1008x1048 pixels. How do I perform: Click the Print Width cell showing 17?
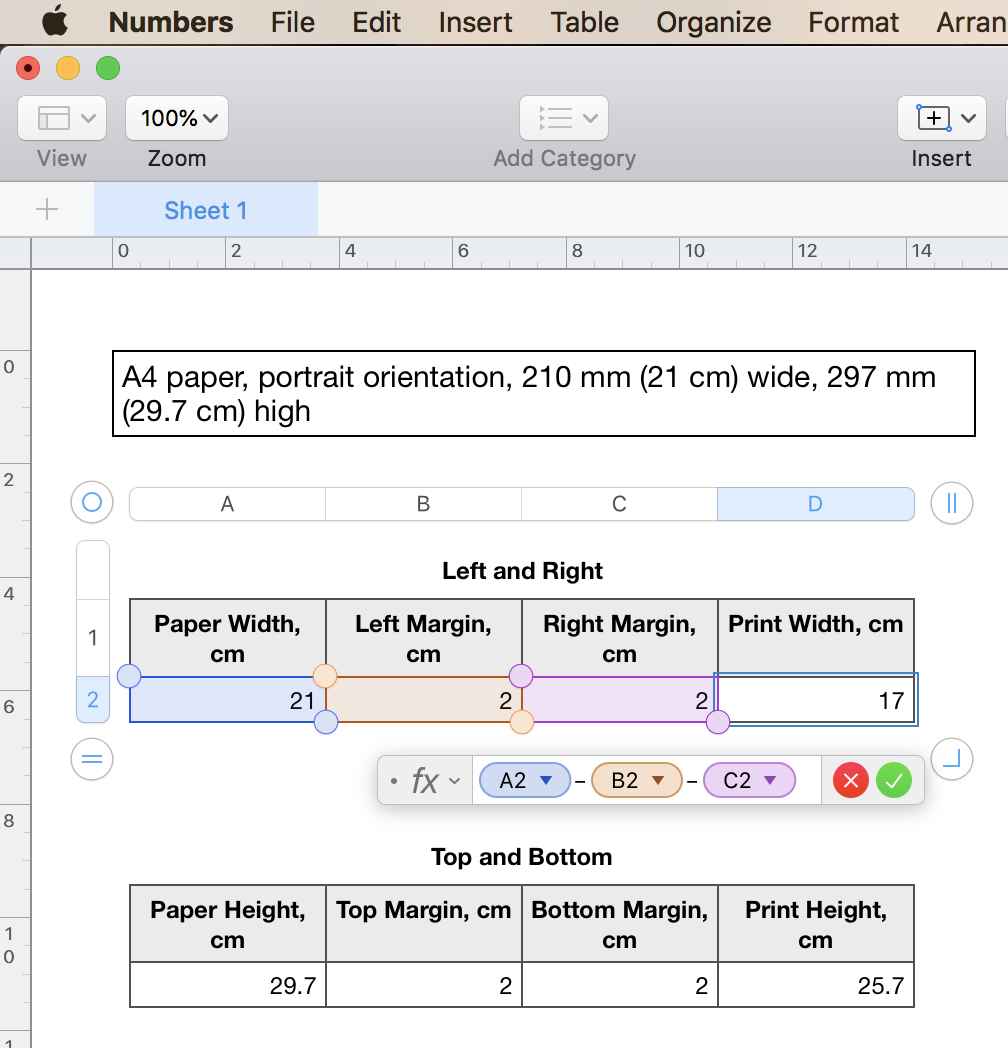[816, 700]
